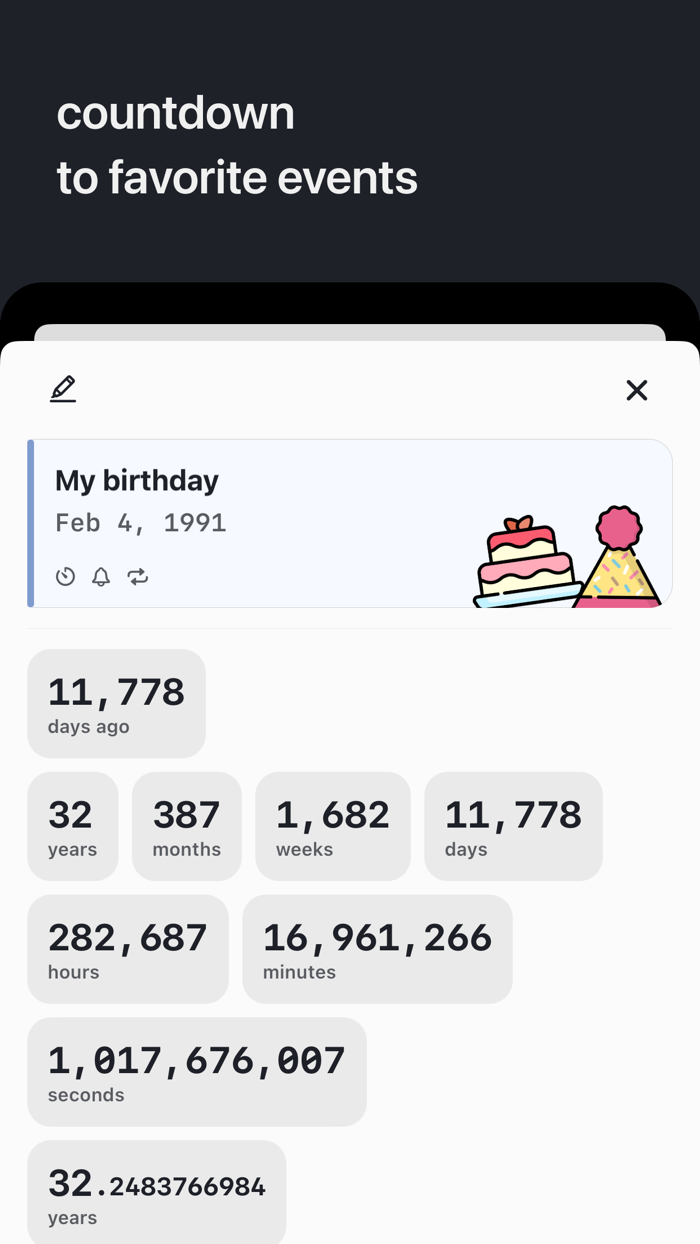The height and width of the screenshot is (1244, 700).
Task: Select the 11,778 days ago chip
Action: click(116, 703)
